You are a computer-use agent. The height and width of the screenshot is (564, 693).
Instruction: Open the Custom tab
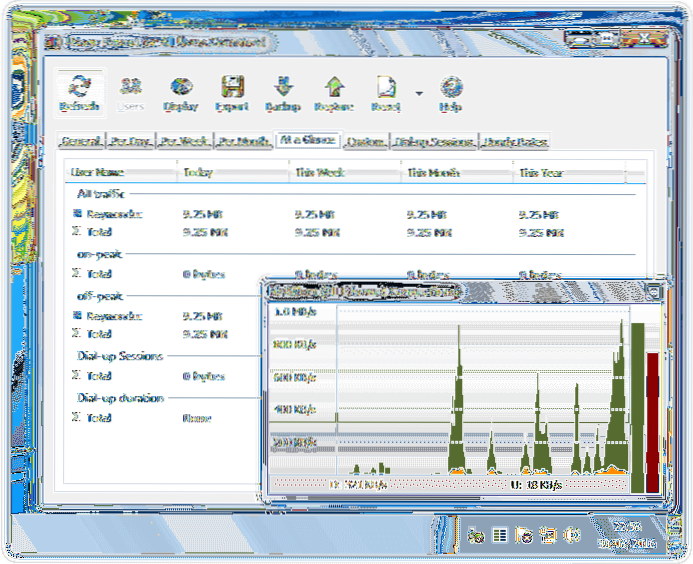(x=366, y=142)
